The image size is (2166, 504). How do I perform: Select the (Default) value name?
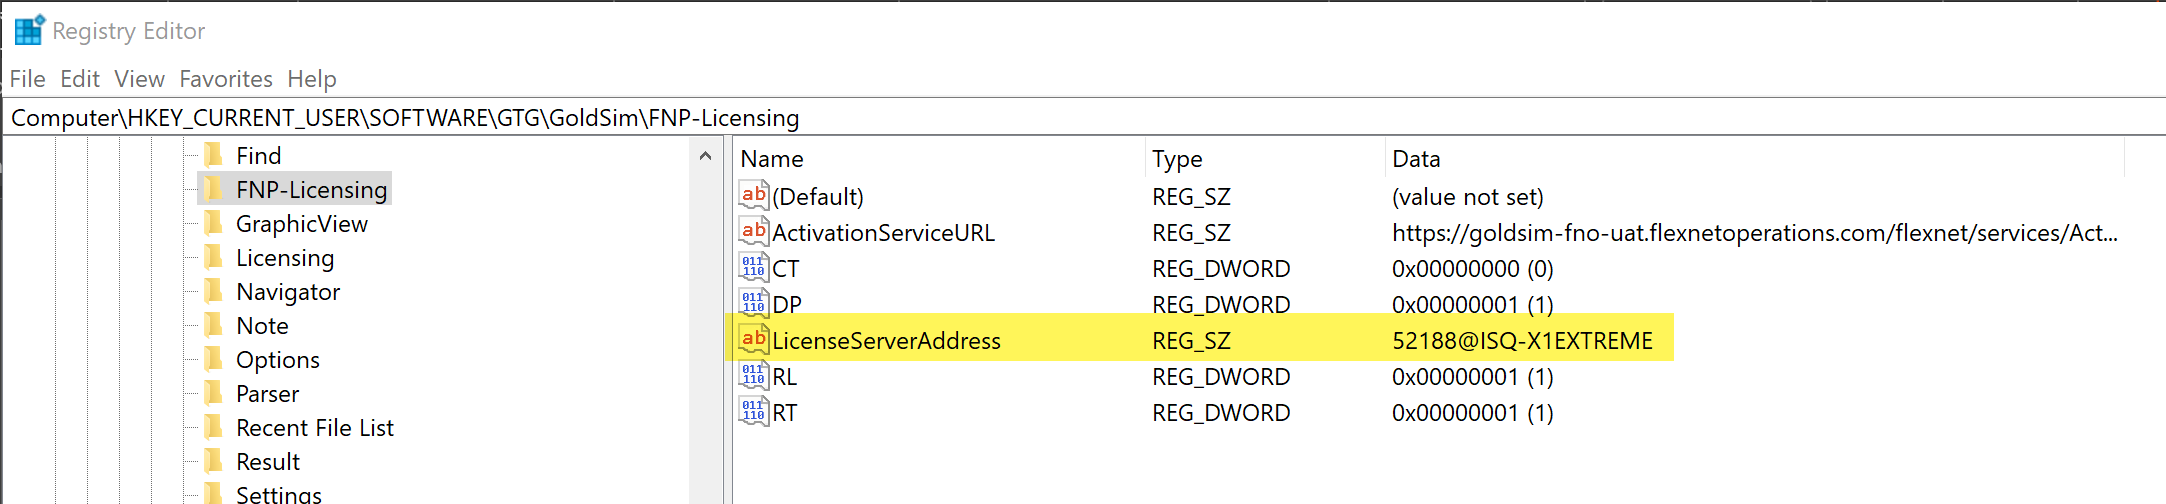818,197
